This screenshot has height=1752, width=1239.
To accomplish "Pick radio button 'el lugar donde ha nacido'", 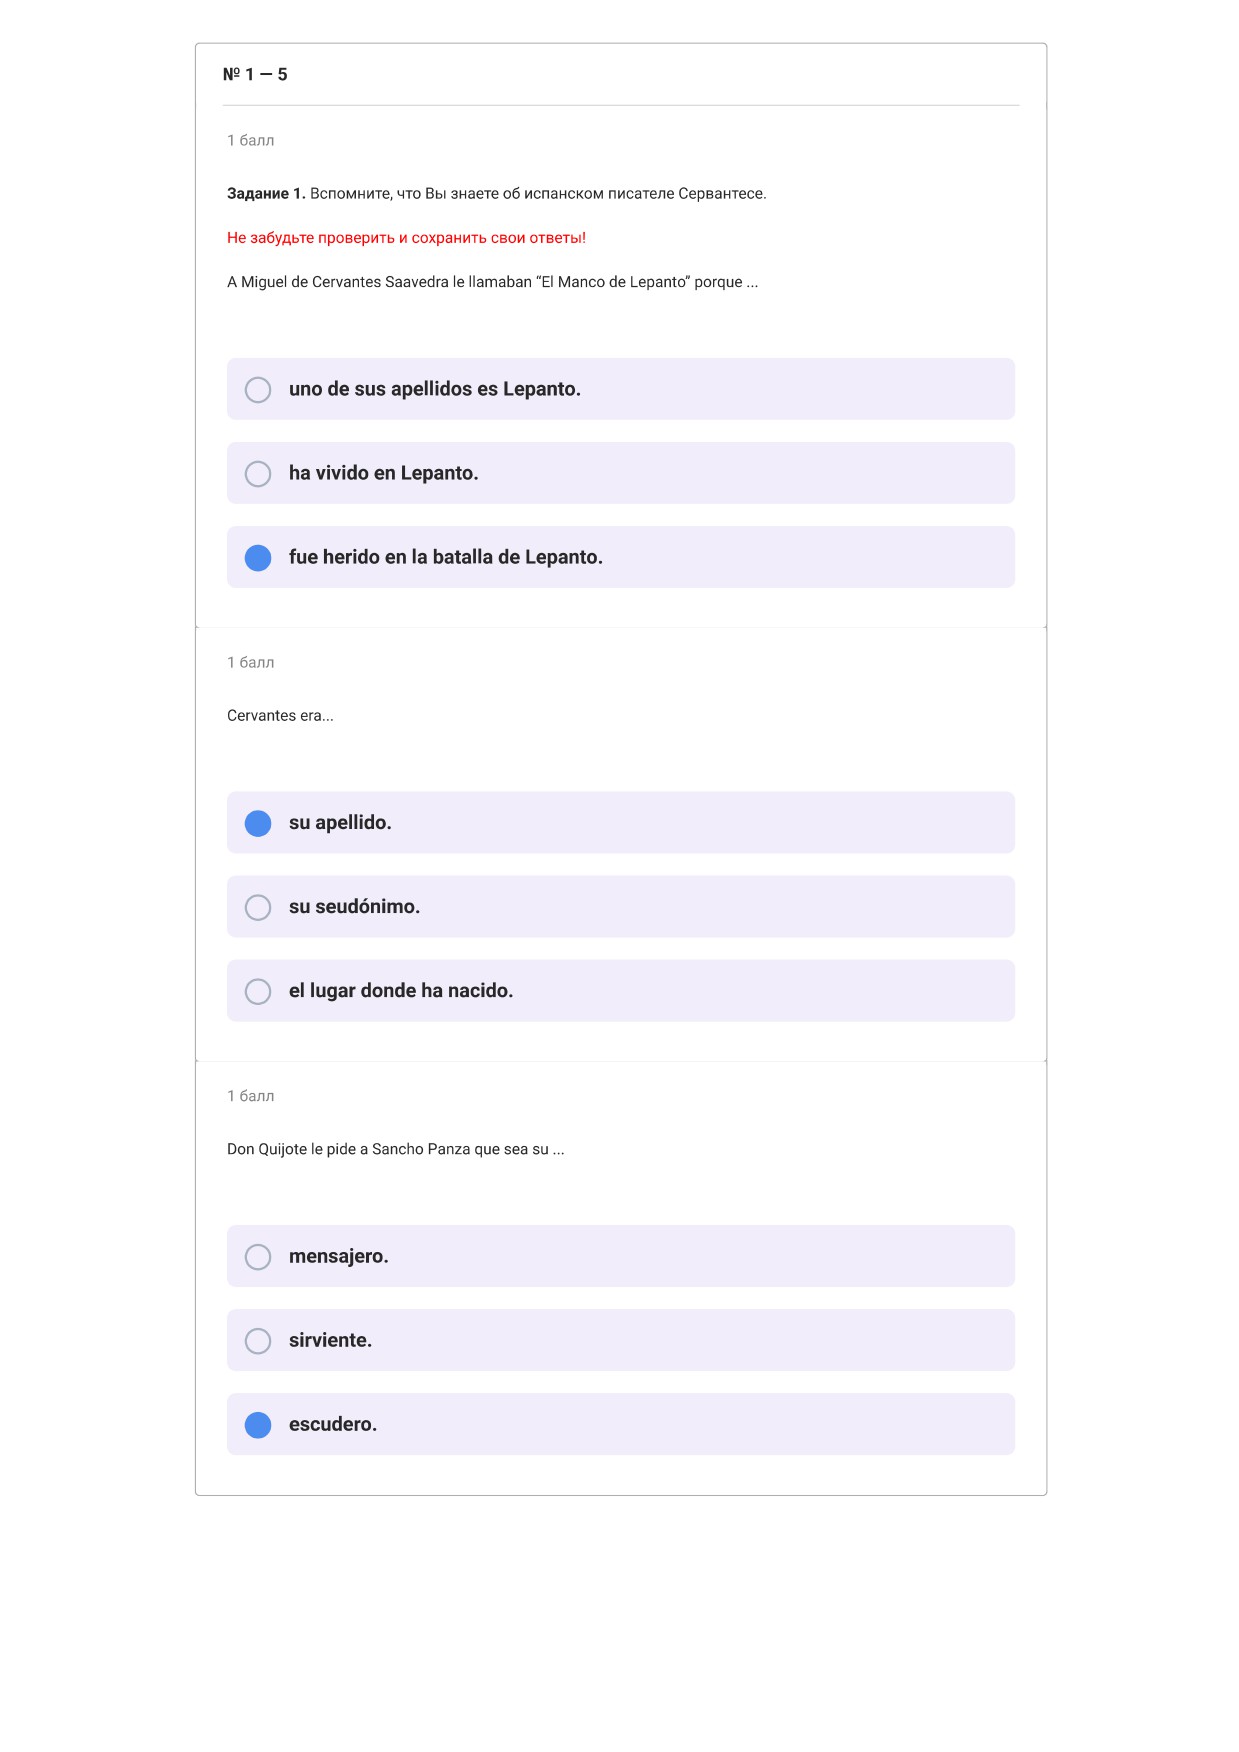I will click(258, 991).
